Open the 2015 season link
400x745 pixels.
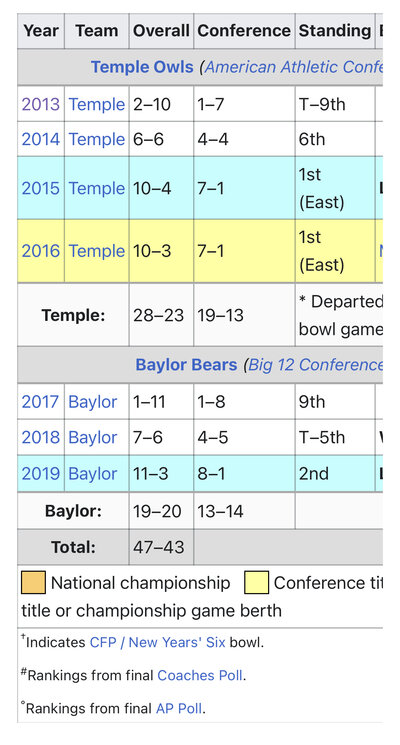pos(41,188)
